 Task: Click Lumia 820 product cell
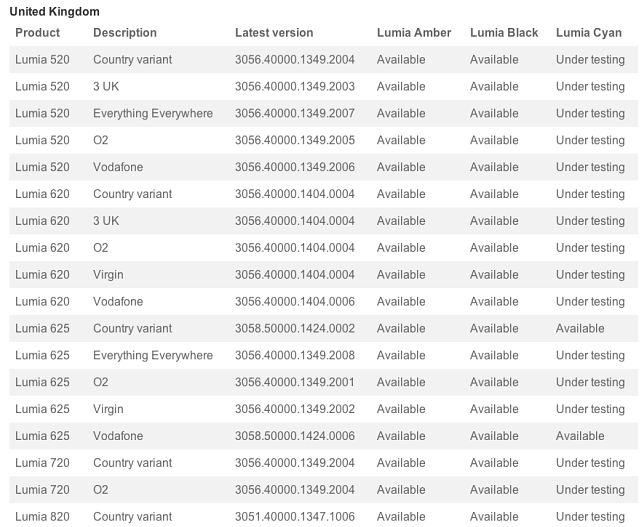(42, 517)
